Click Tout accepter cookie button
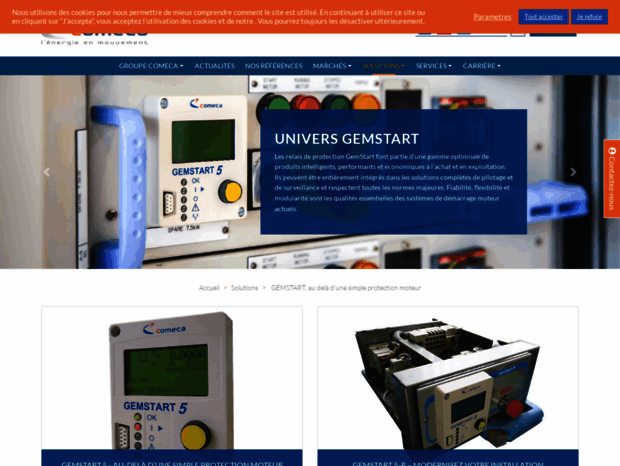Screen dimensions: 620x466 click(543, 17)
